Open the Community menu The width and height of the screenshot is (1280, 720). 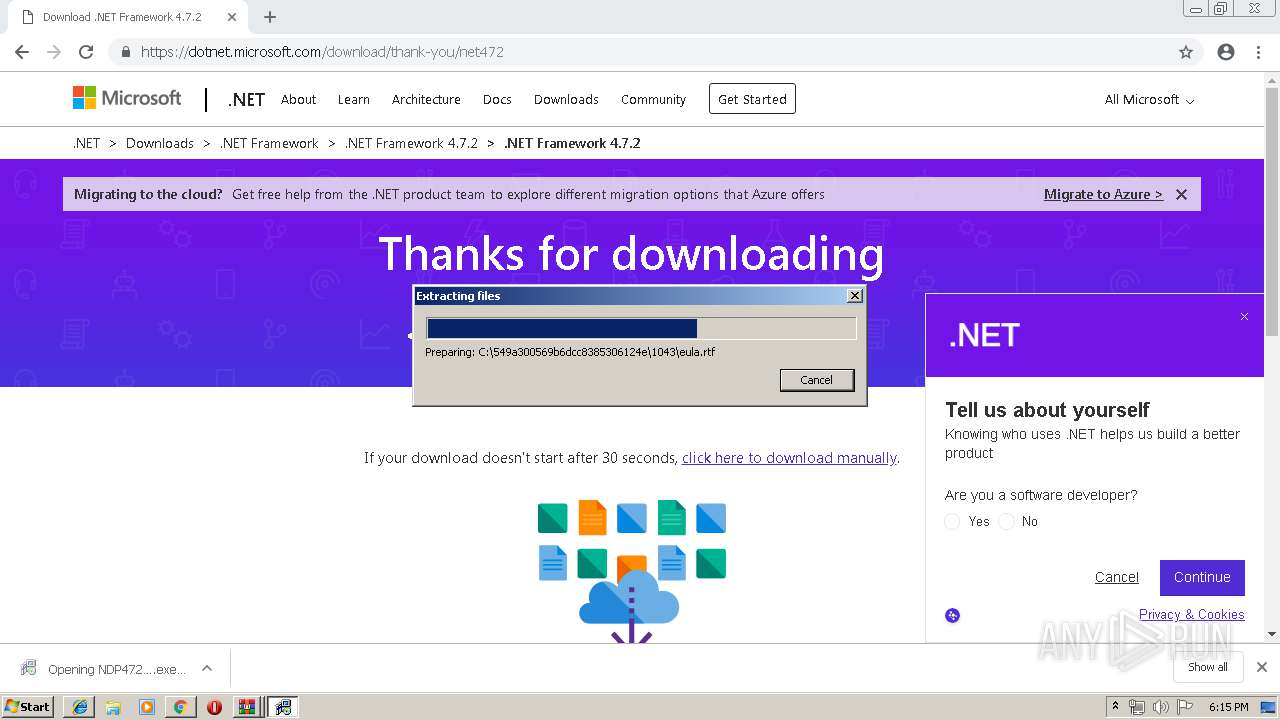pos(653,99)
